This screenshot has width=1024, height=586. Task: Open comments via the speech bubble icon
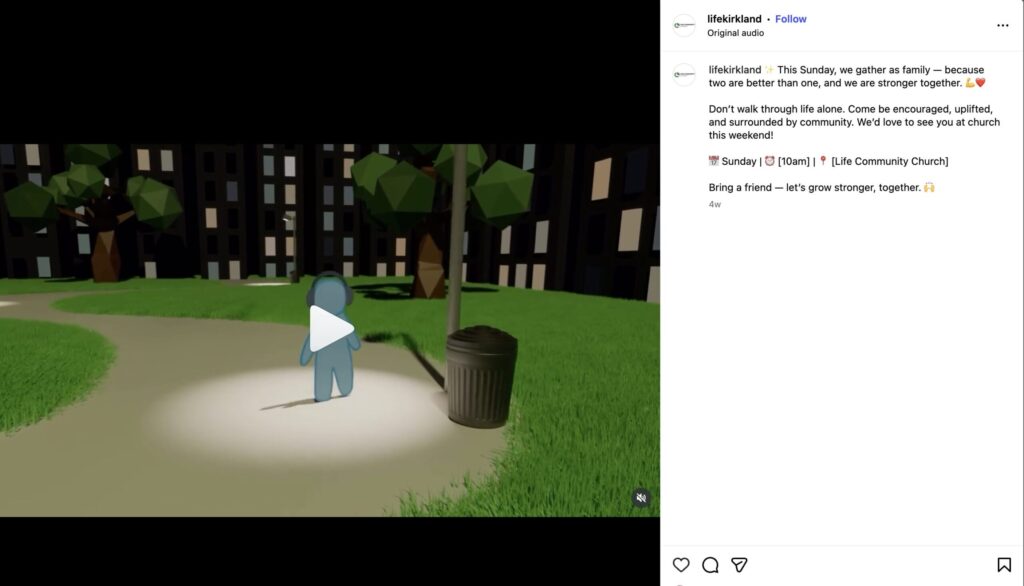point(710,565)
